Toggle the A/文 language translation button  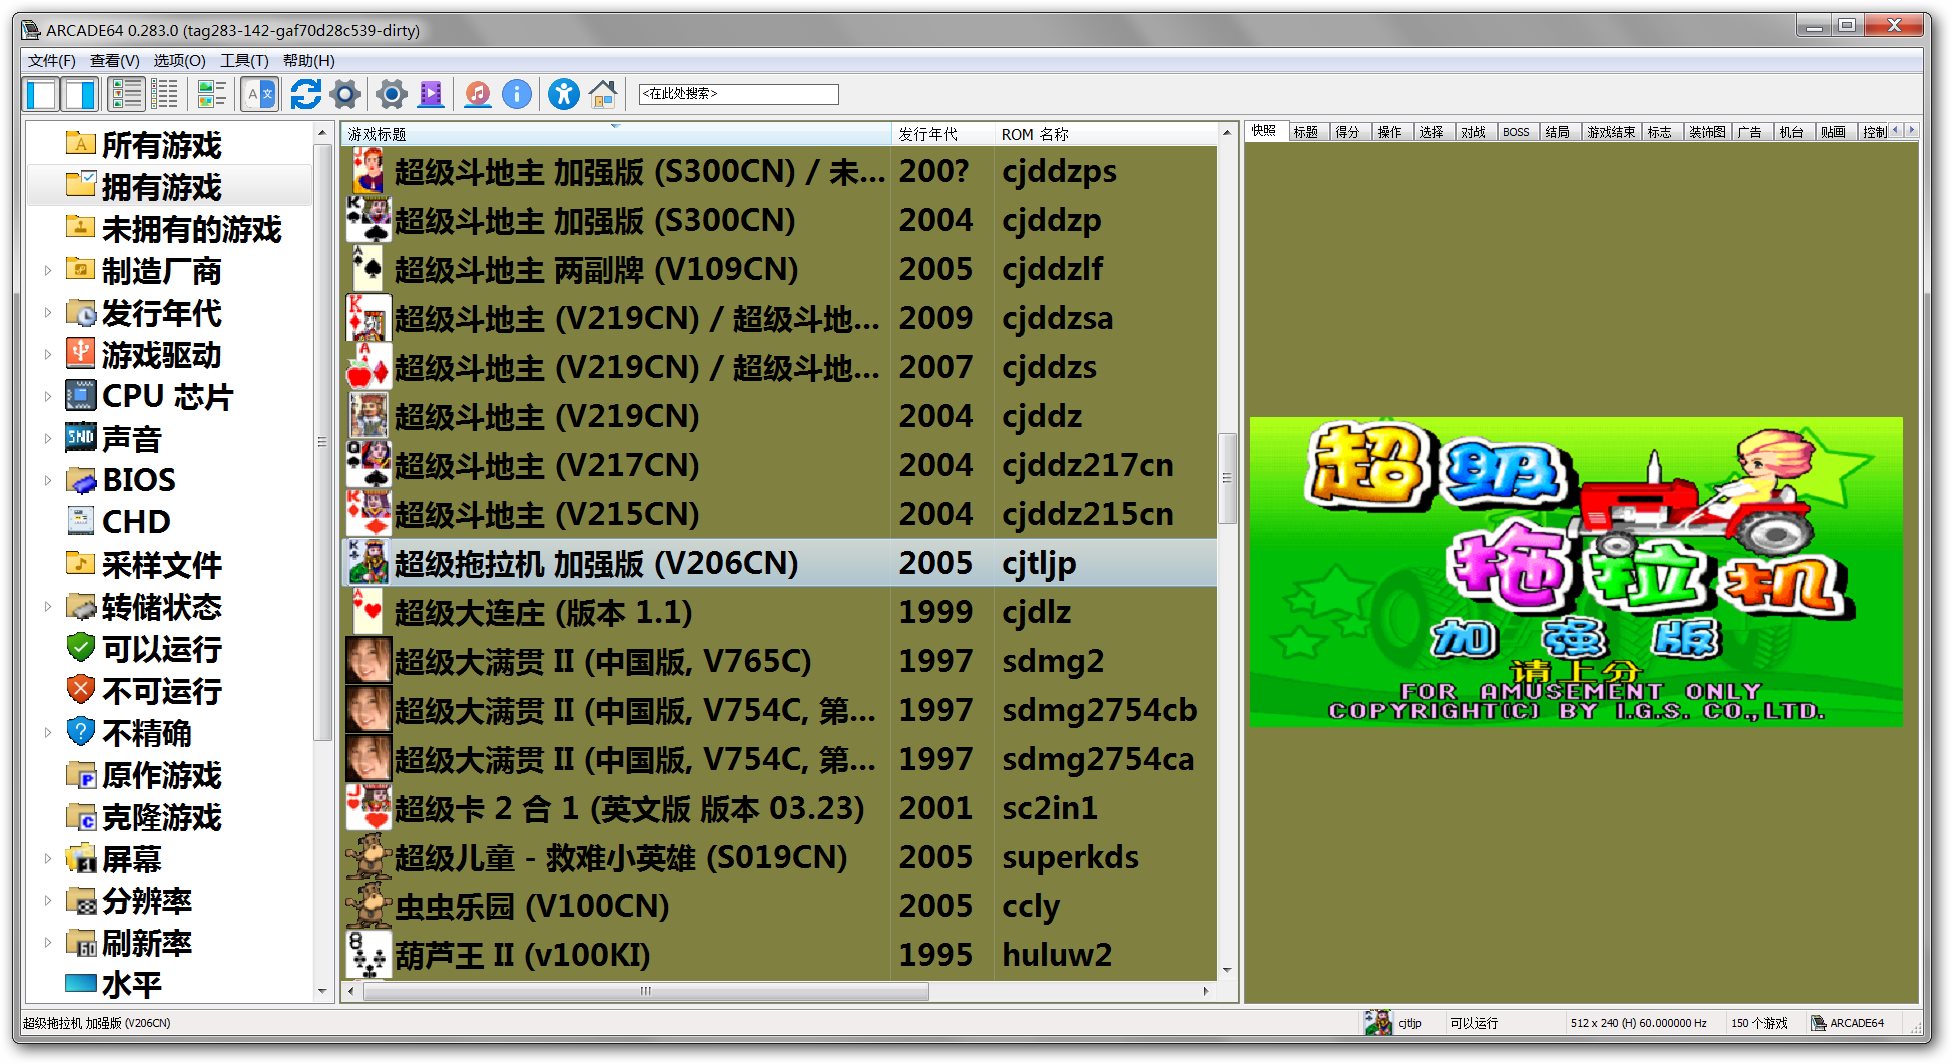[x=259, y=95]
